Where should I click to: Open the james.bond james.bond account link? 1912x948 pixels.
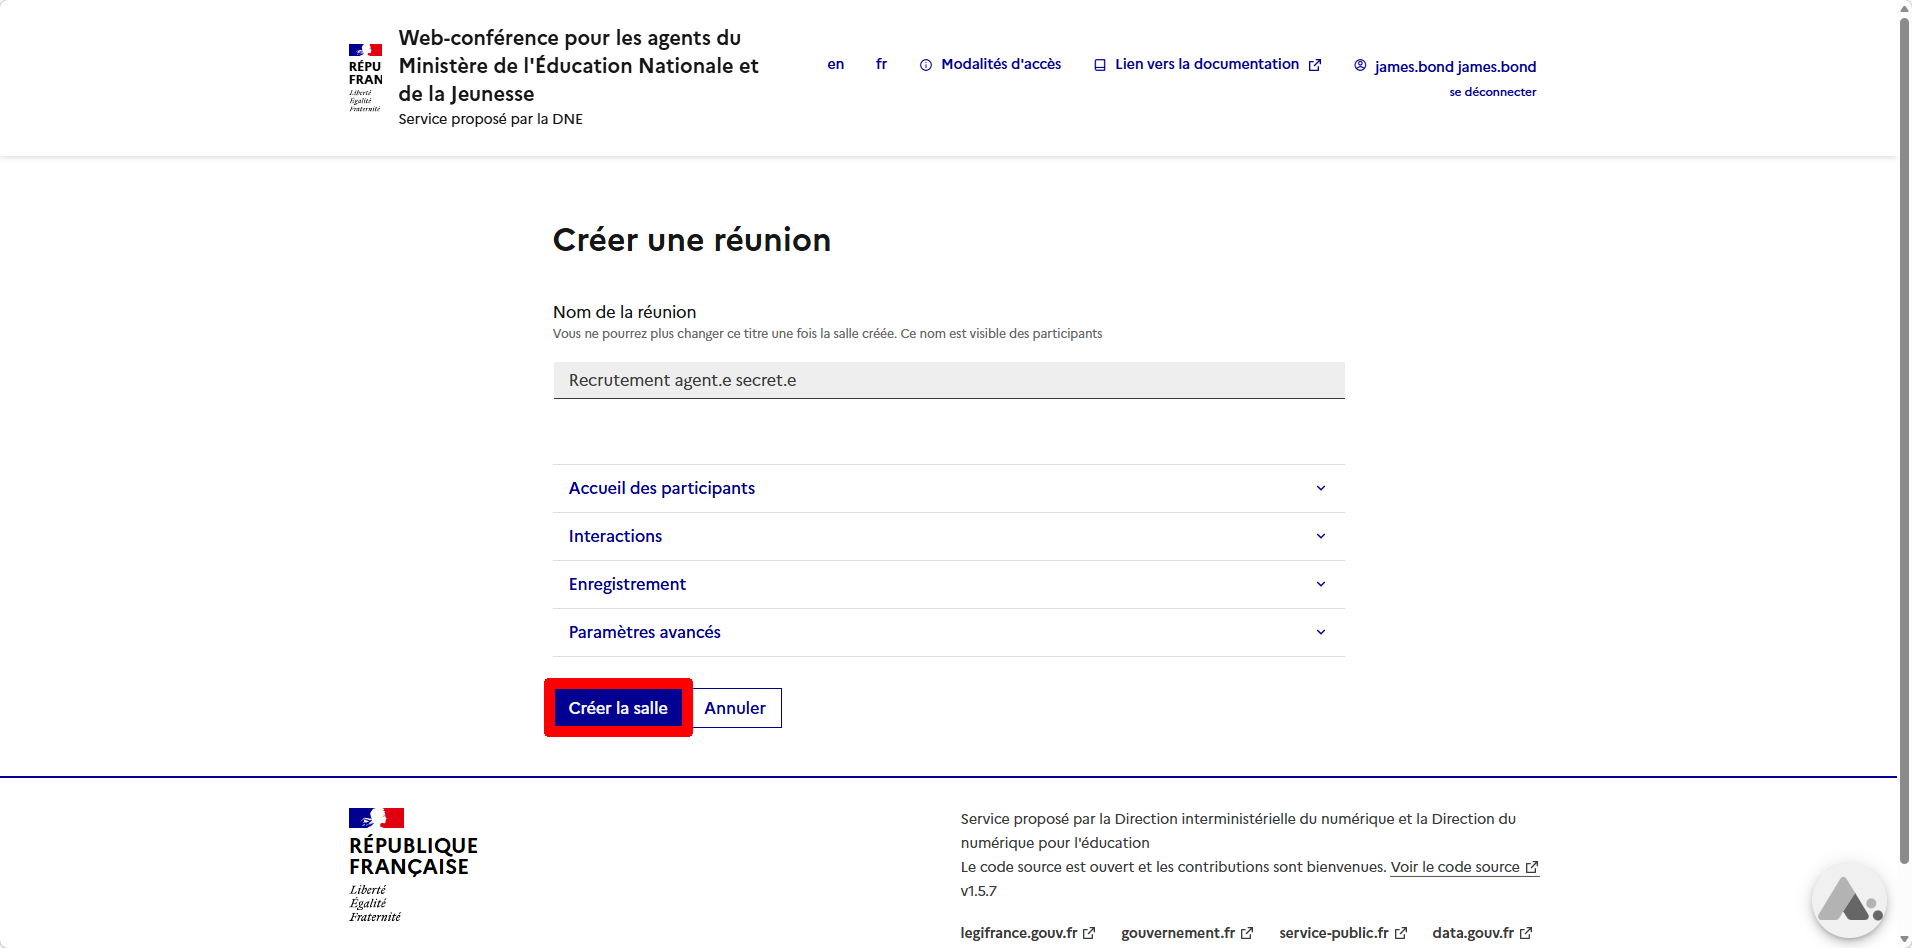coord(1445,66)
